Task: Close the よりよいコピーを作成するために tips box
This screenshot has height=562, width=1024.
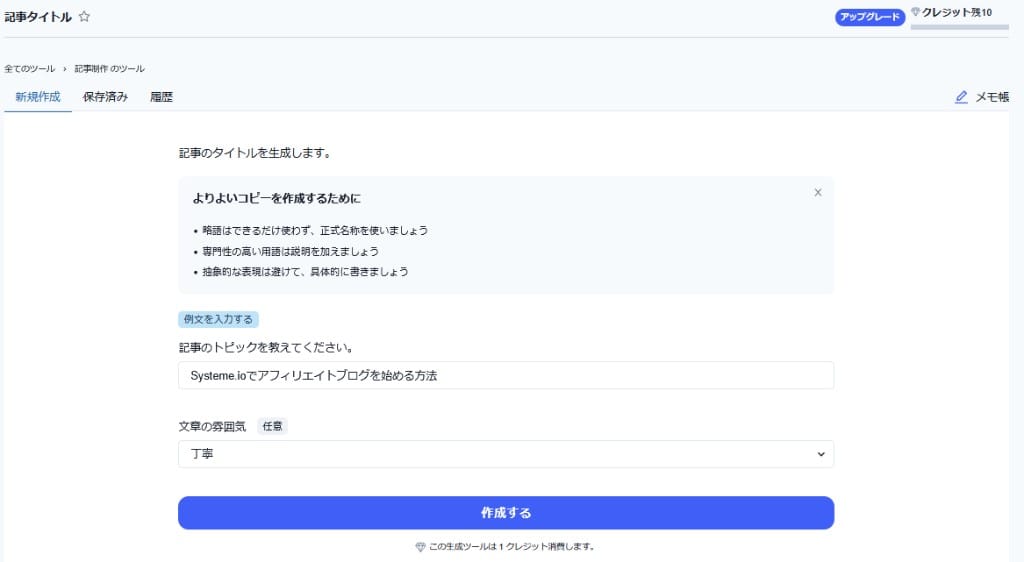Action: [x=818, y=193]
